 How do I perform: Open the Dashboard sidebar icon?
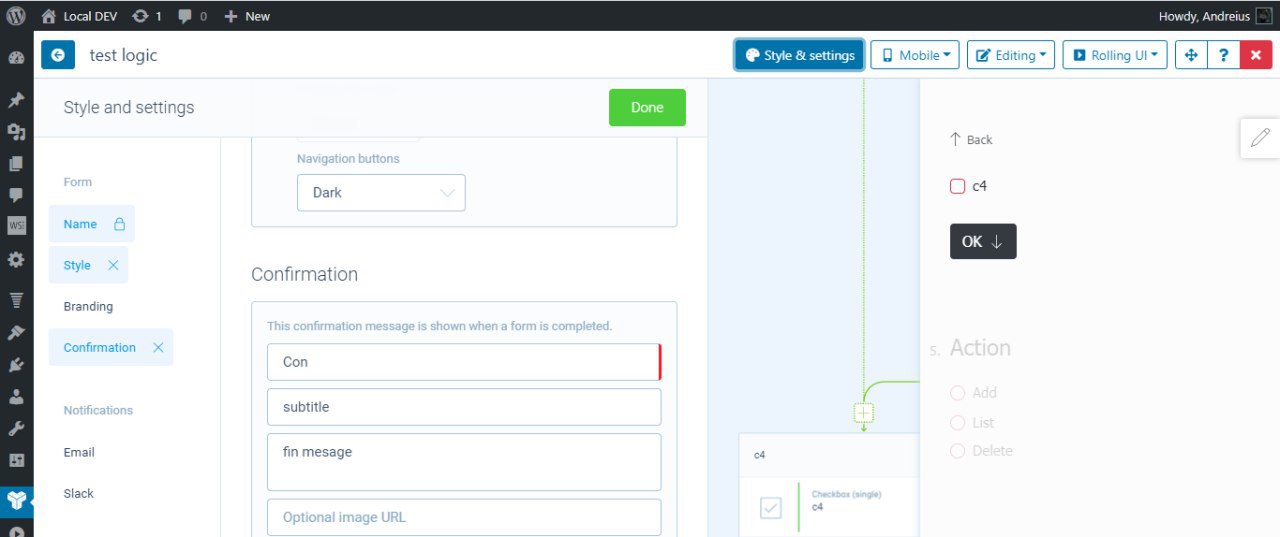coord(16,58)
